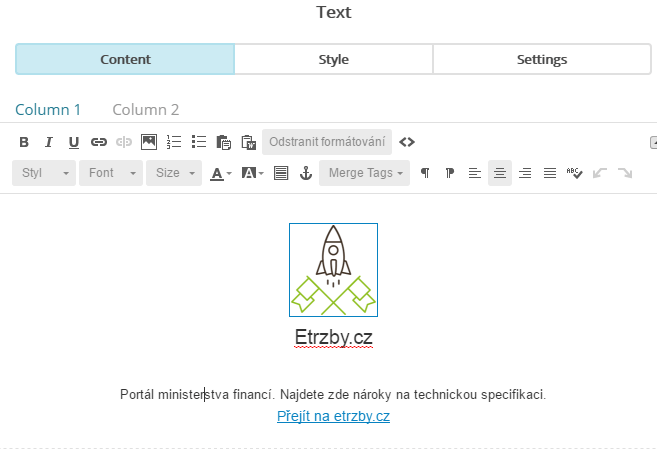Open the text color picker

pos(220,173)
